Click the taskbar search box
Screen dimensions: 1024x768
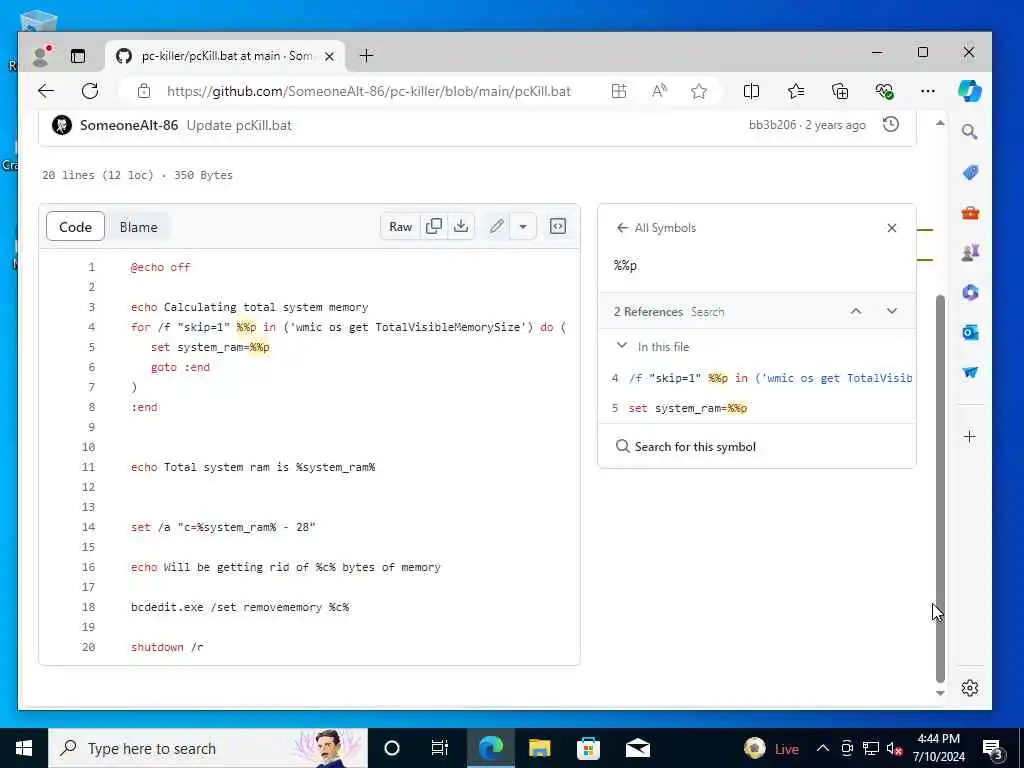tap(208, 748)
